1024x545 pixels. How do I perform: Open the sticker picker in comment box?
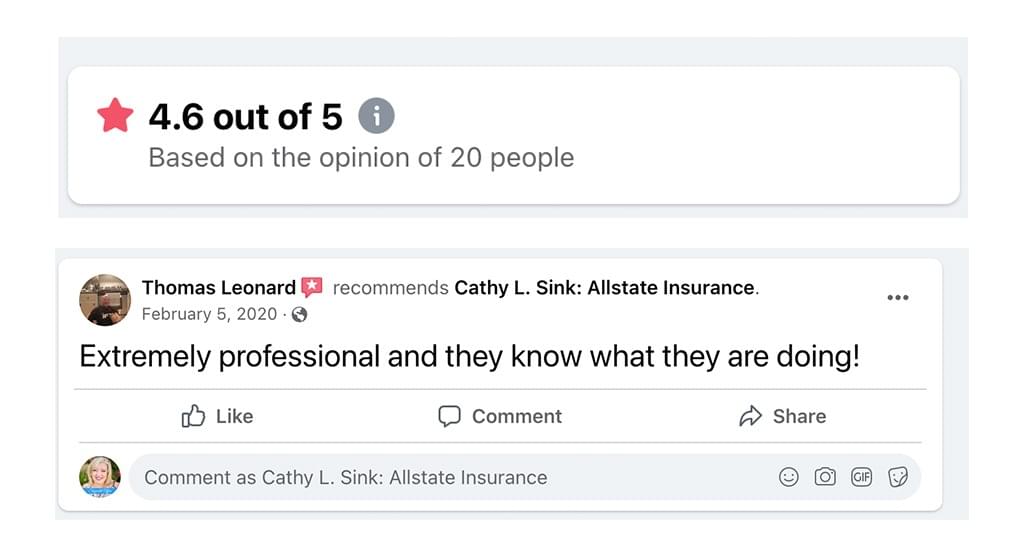(897, 477)
